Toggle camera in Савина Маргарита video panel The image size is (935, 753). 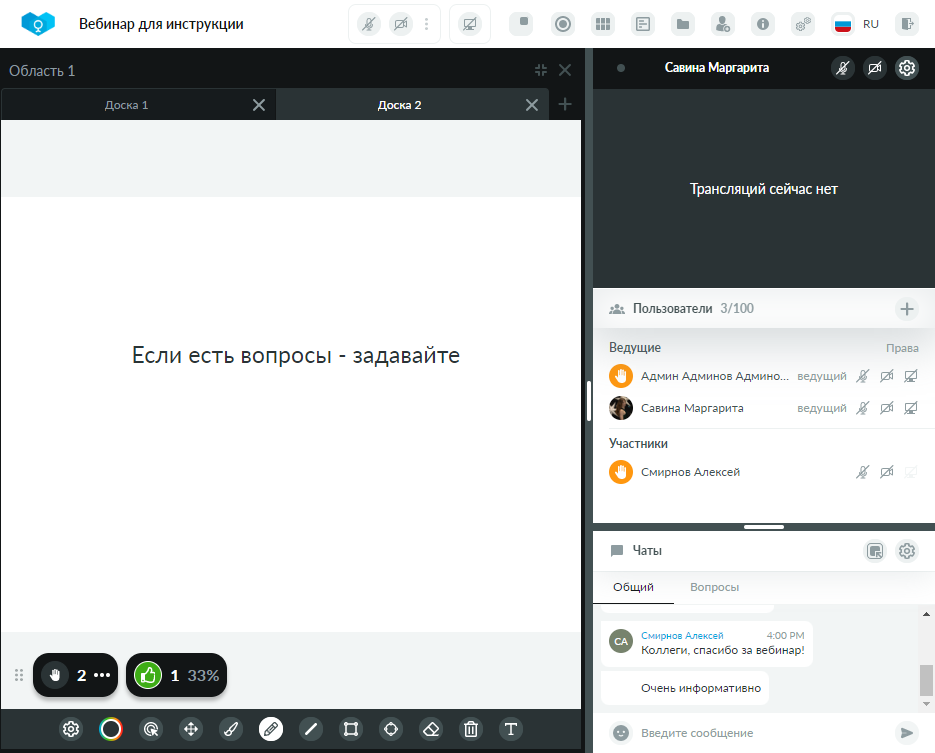coord(875,68)
